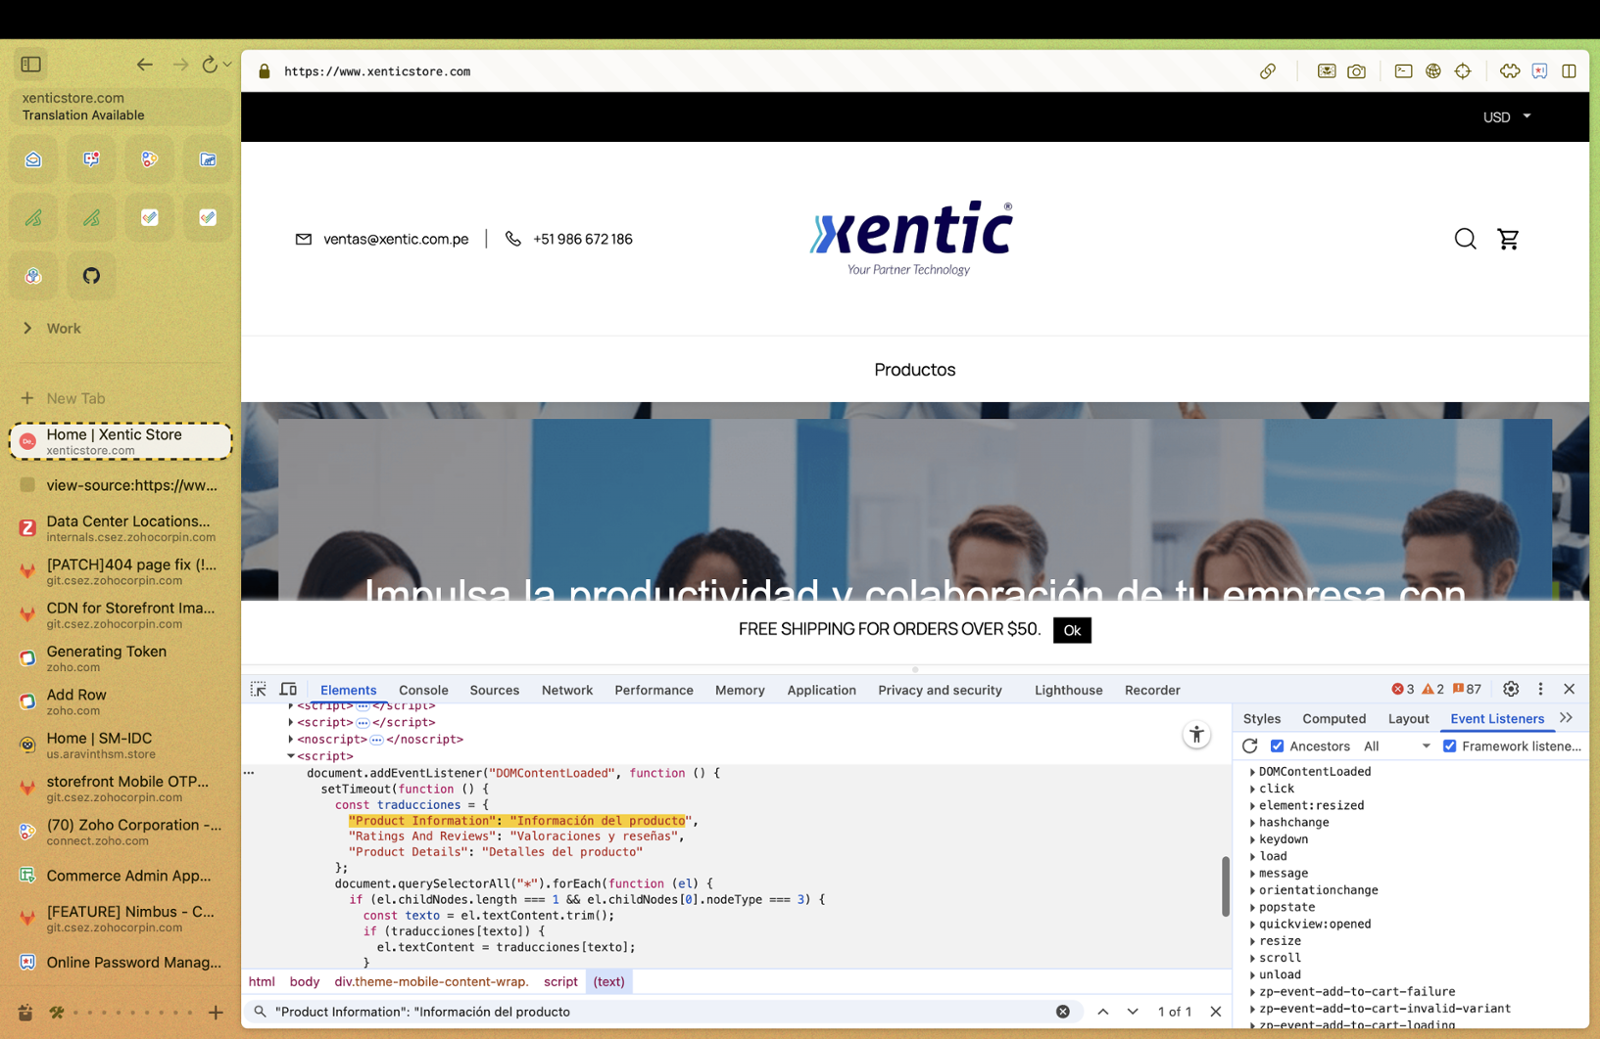This screenshot has width=1600, height=1039.
Task: Click the DevTools inspect element picker icon
Action: pyautogui.click(x=258, y=690)
